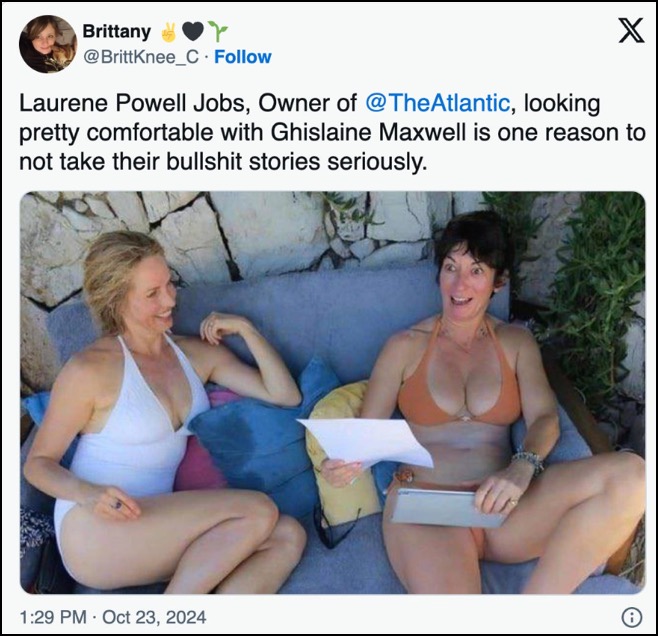Open Brittany's round profile avatar
Viewport: 658px width, 636px height.
[x=48, y=44]
